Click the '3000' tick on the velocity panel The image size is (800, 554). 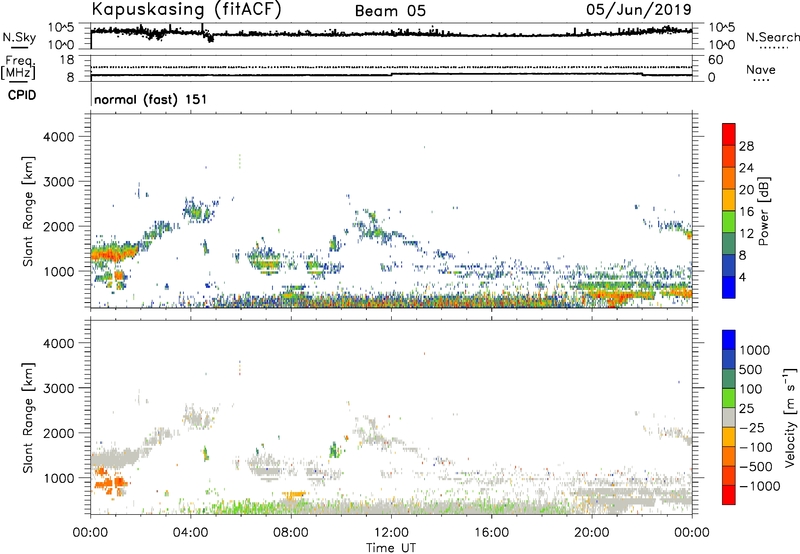(x=58, y=388)
